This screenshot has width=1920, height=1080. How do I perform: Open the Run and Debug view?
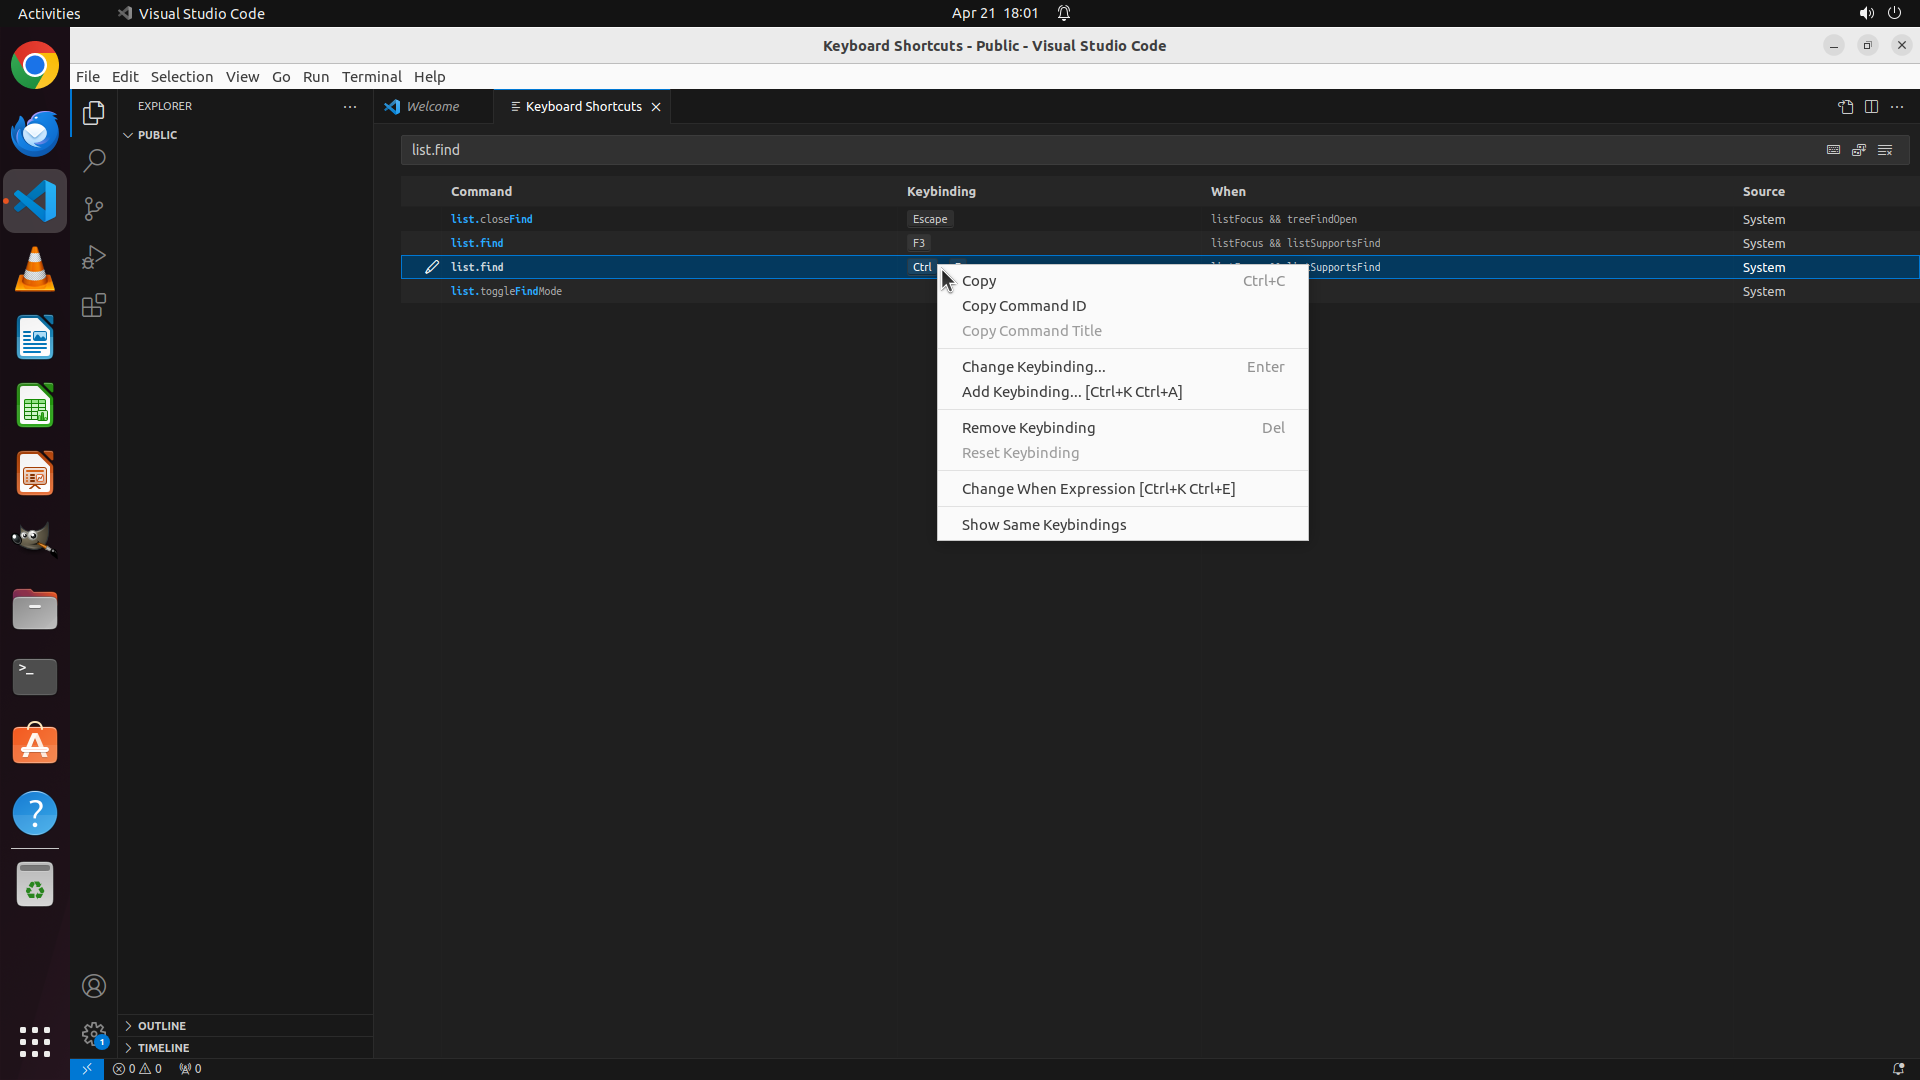(x=94, y=257)
